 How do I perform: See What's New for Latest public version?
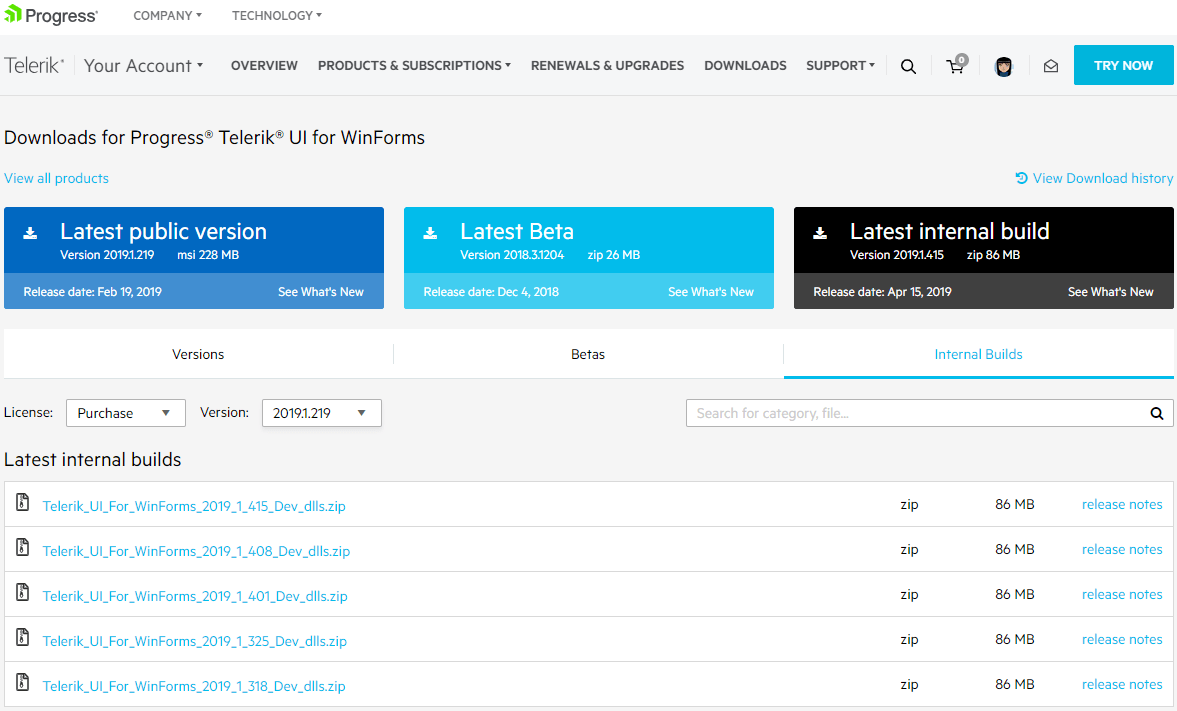tap(321, 291)
